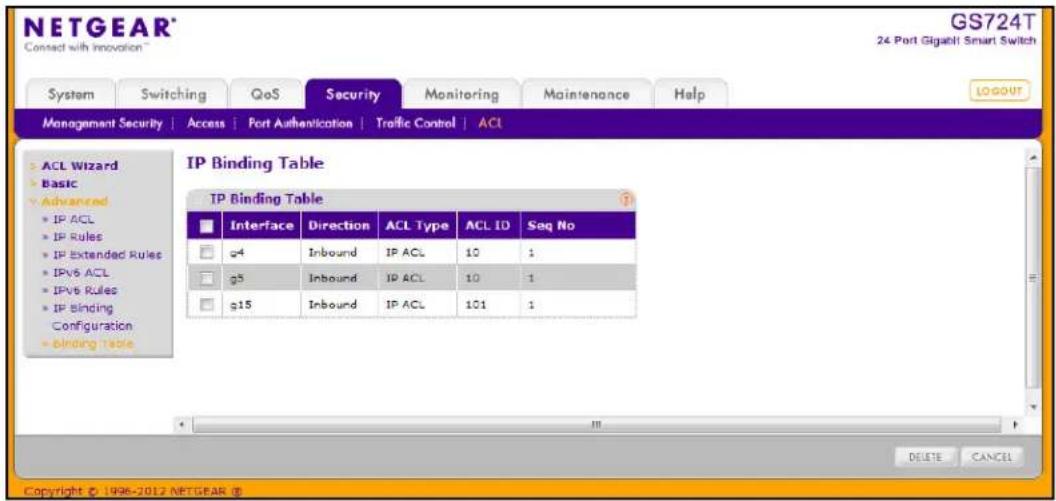Click the CANCEL button
The image size is (1056, 501).
[991, 457]
